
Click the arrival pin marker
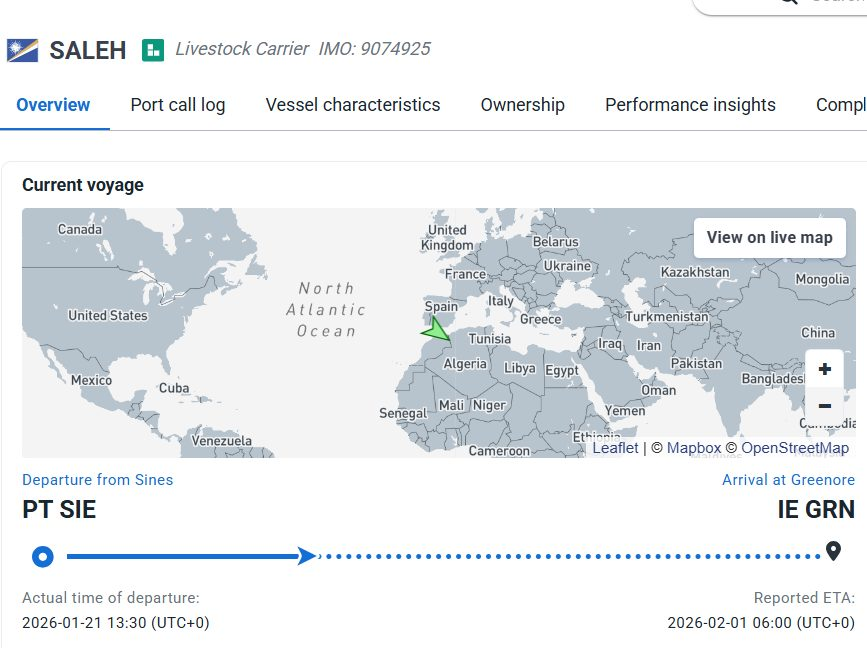[x=833, y=551]
